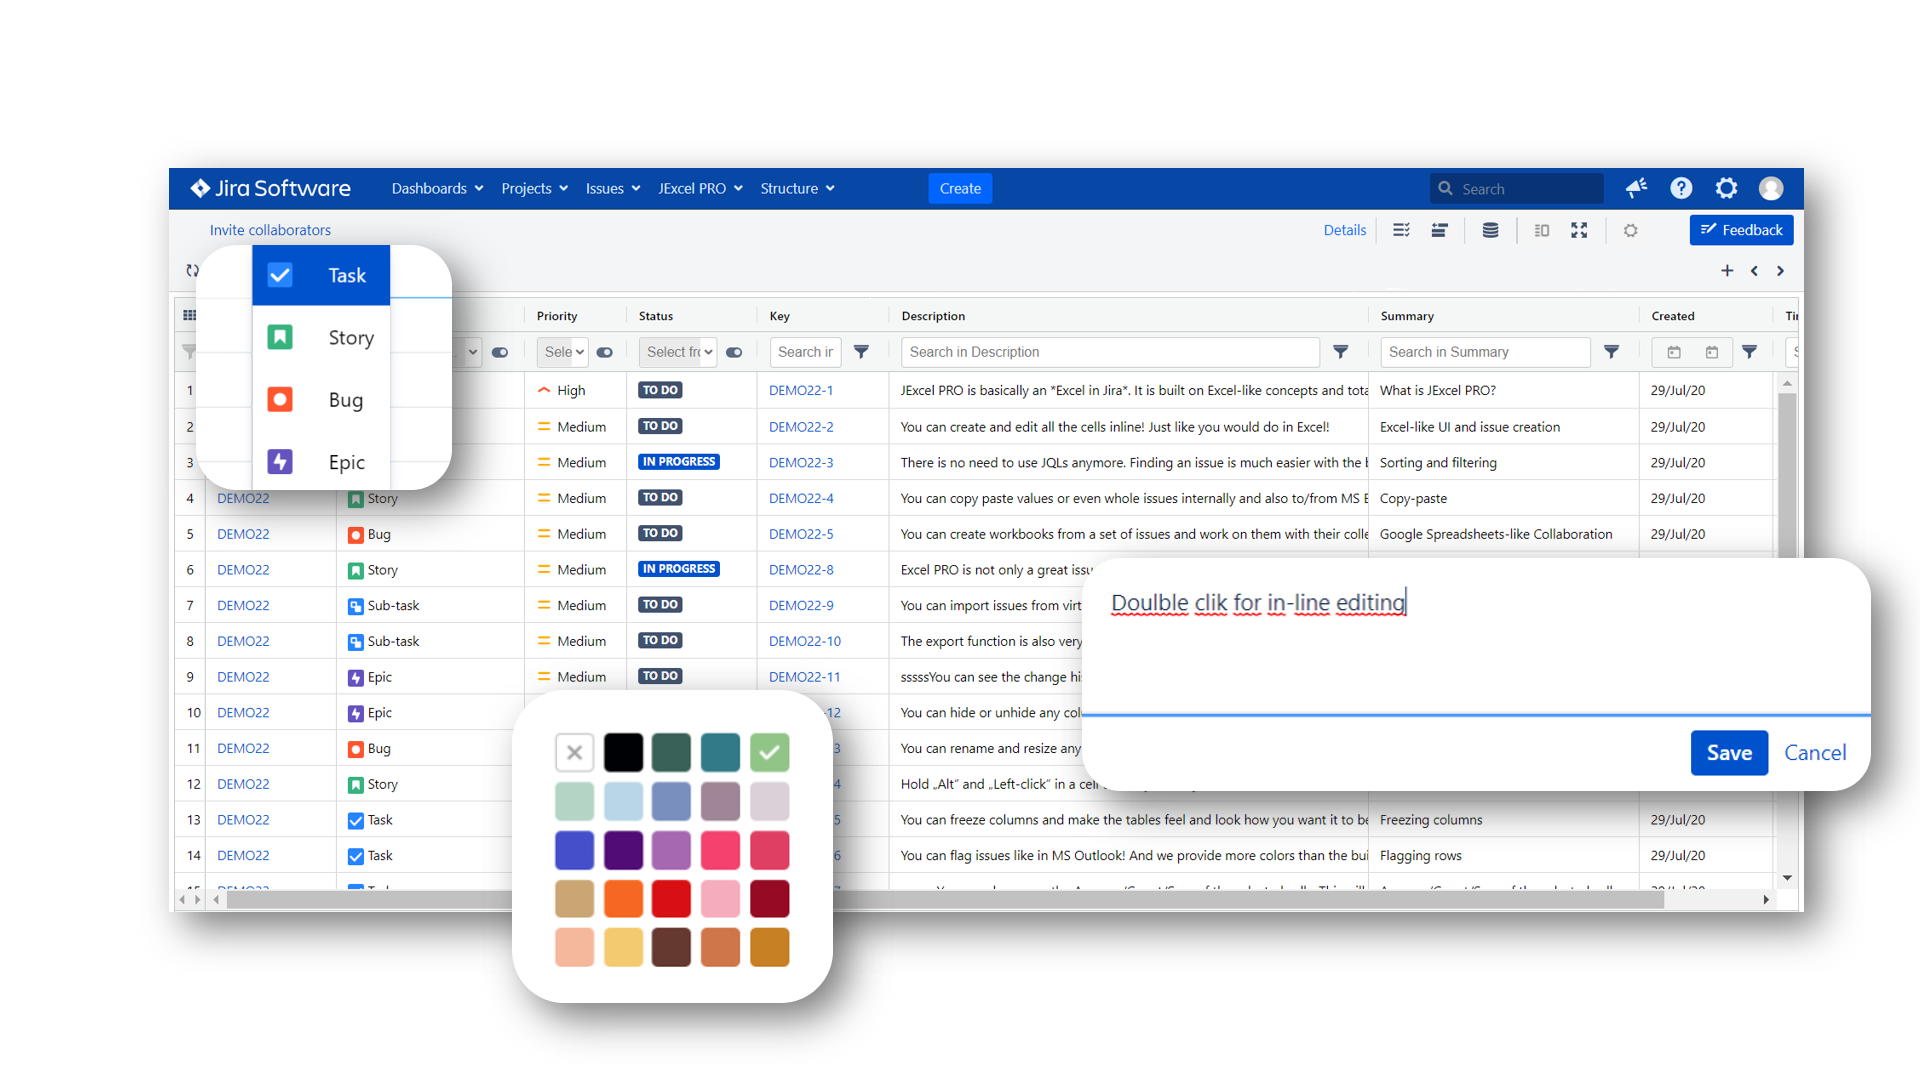
Task: Click the table grid icon in header corner
Action: (189, 315)
